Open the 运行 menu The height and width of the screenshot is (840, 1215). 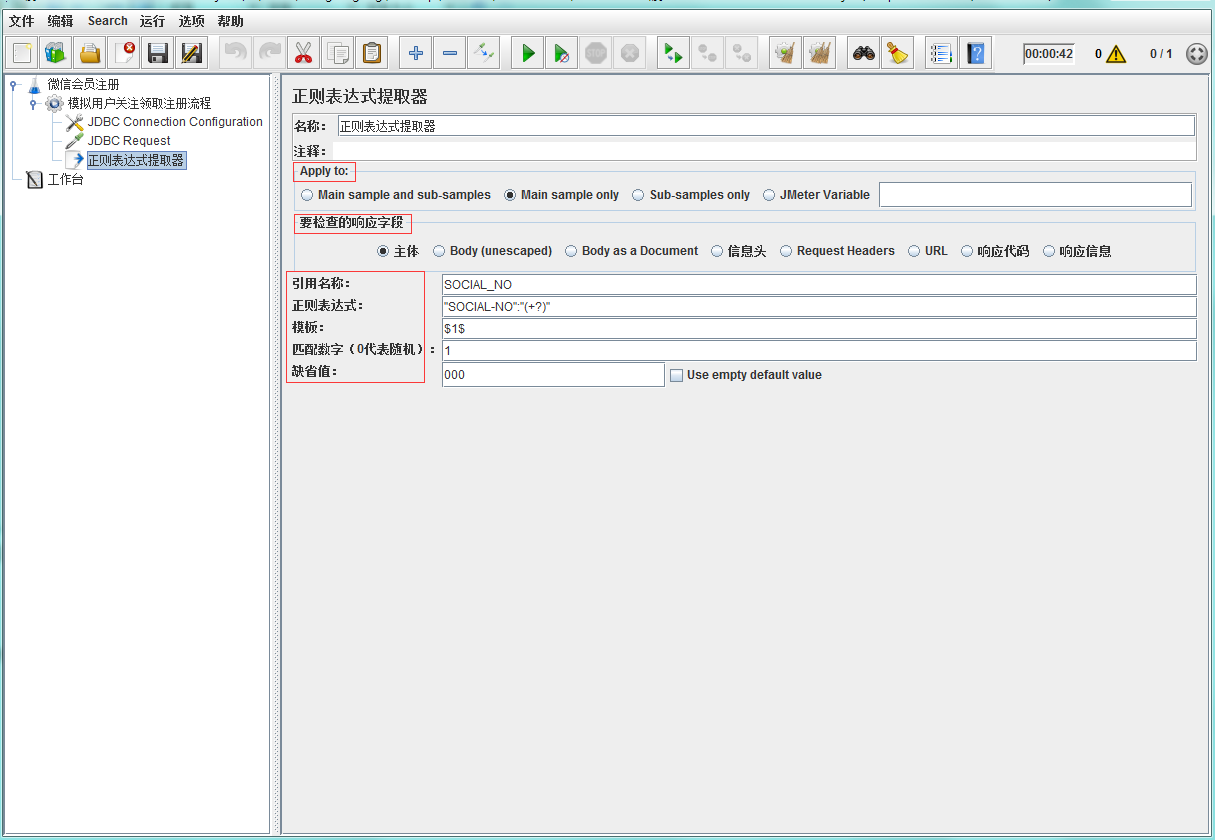coord(152,21)
